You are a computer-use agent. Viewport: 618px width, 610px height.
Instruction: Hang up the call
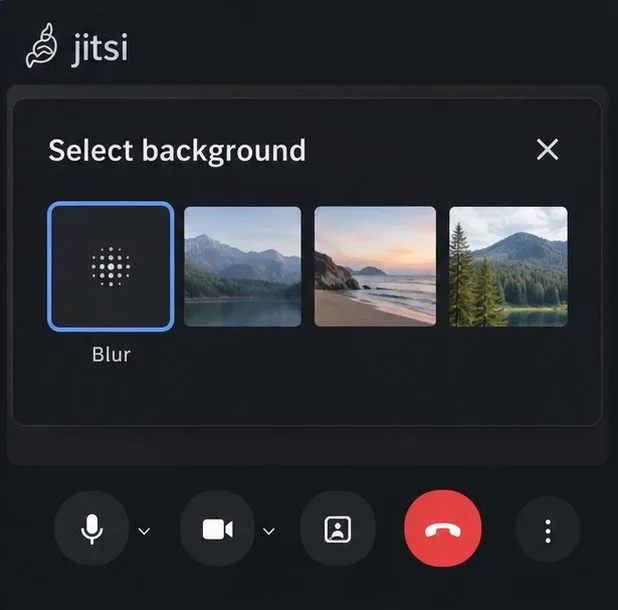(443, 529)
